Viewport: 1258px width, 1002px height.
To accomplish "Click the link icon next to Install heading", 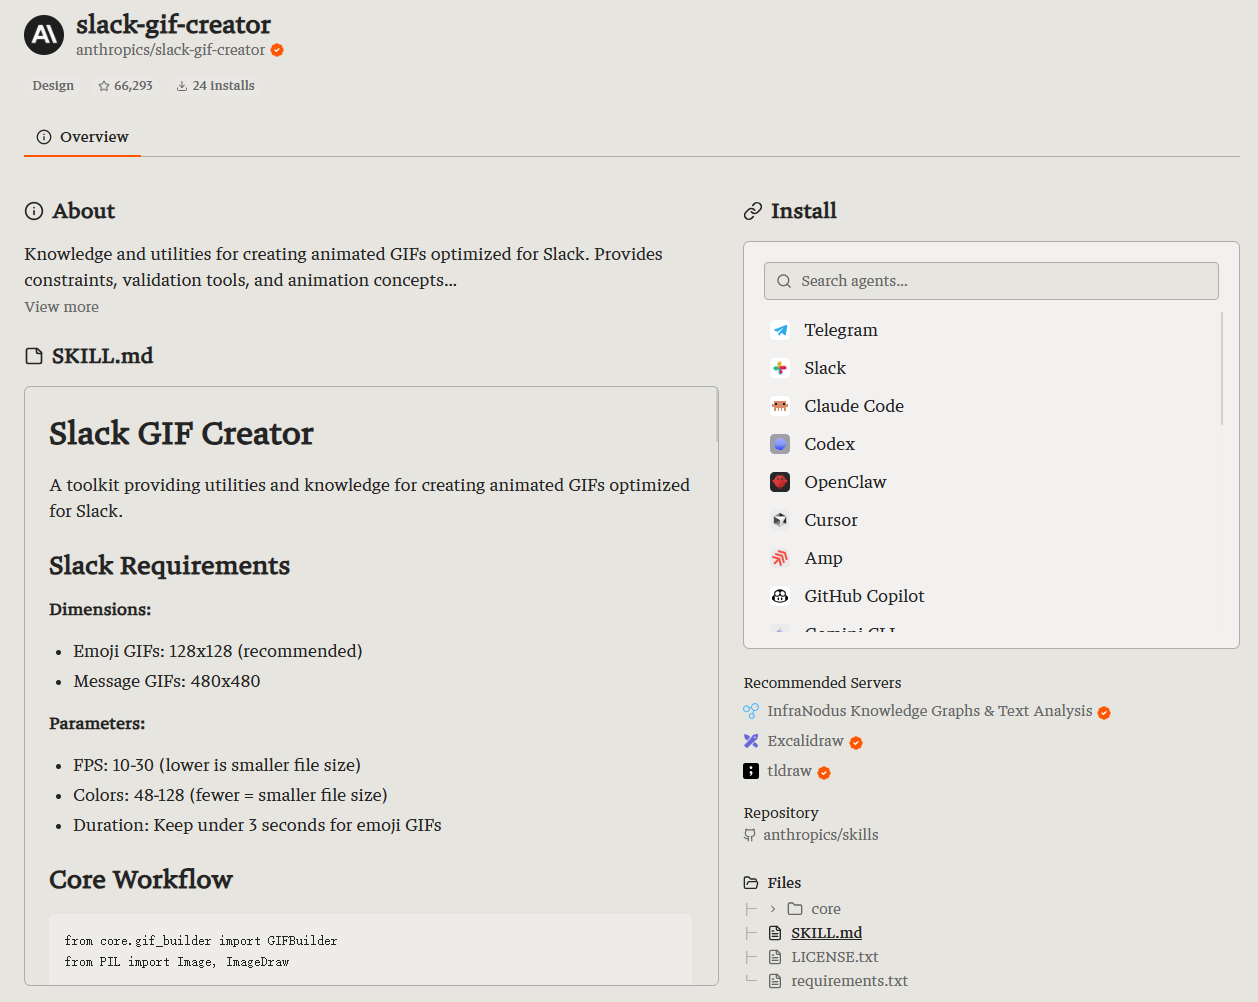I will 753,211.
